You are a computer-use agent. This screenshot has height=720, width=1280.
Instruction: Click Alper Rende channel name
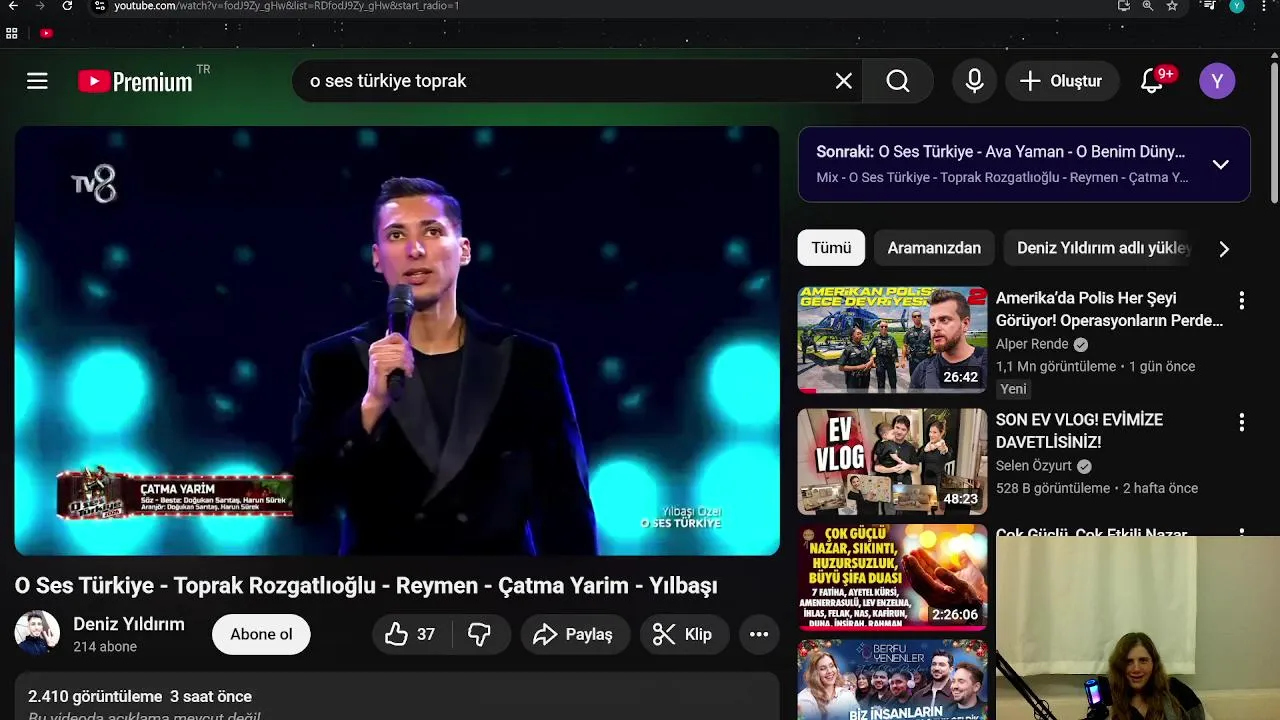(1032, 344)
